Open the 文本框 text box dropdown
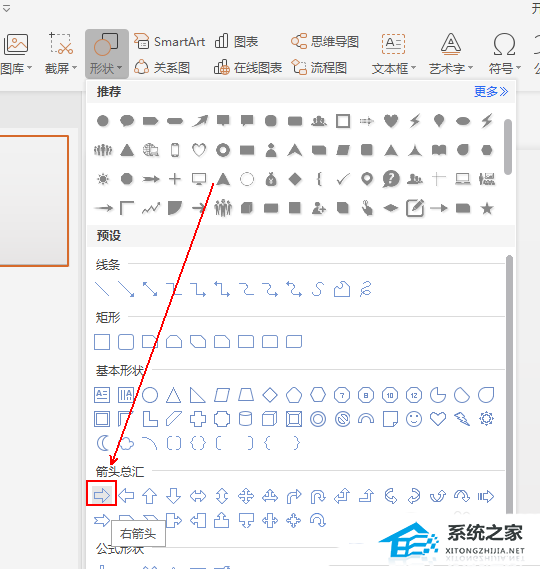The width and height of the screenshot is (540, 569). pos(394,54)
